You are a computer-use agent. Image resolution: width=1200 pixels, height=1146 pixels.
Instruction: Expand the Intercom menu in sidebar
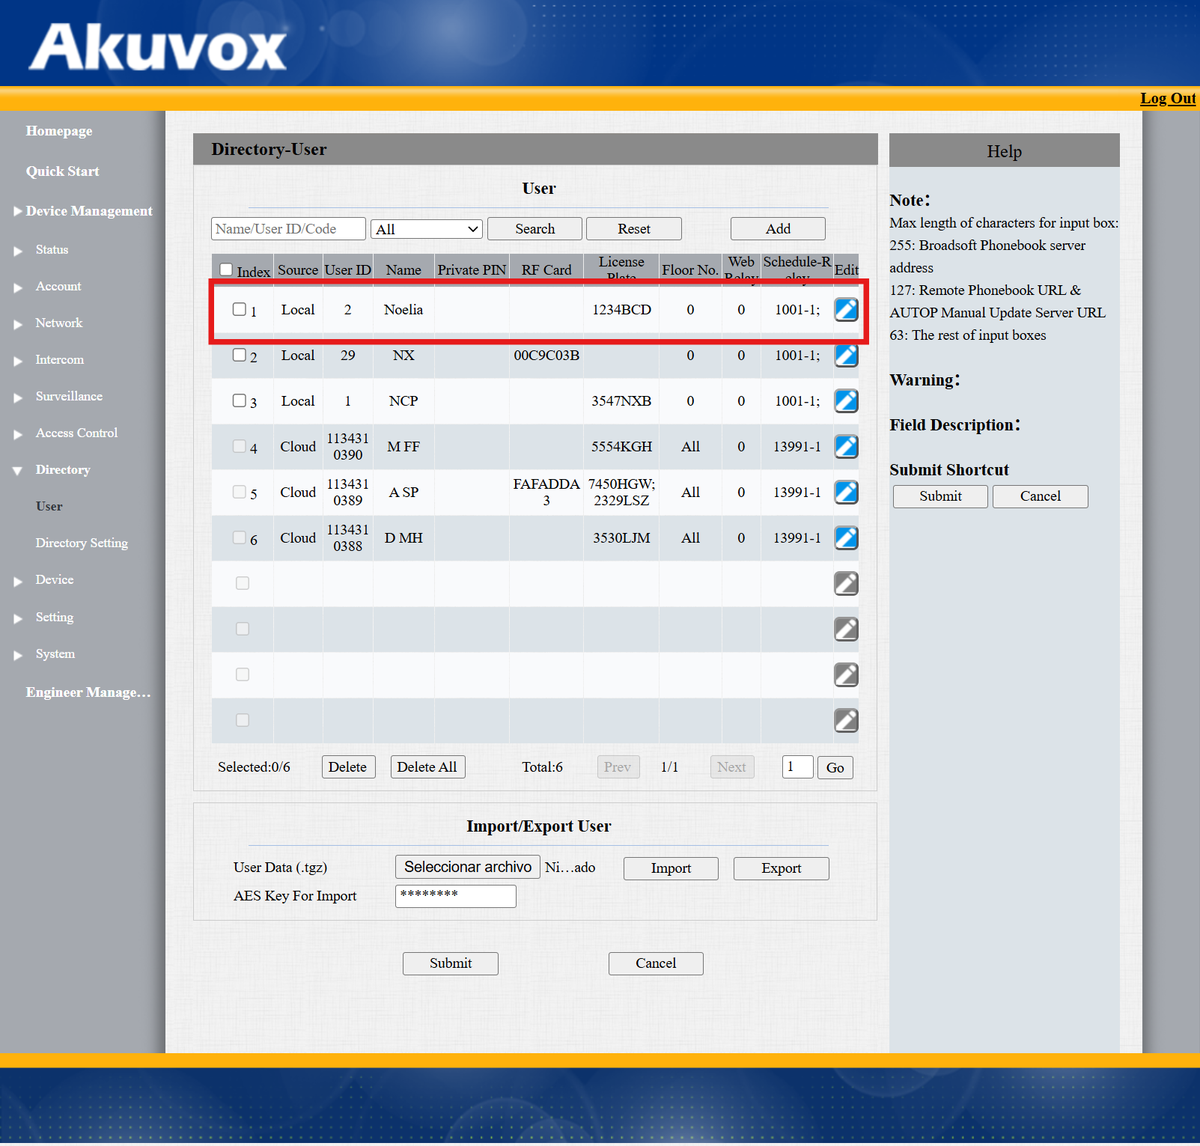tap(60, 360)
